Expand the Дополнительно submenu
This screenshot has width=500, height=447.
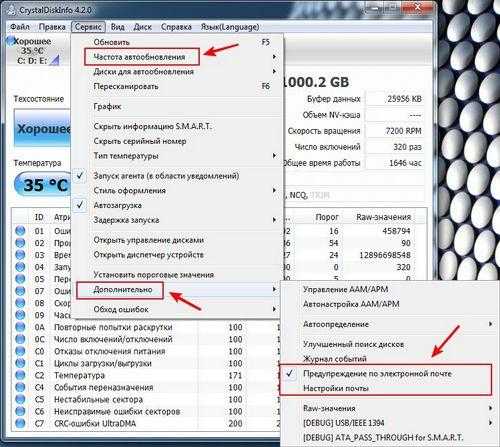177,289
